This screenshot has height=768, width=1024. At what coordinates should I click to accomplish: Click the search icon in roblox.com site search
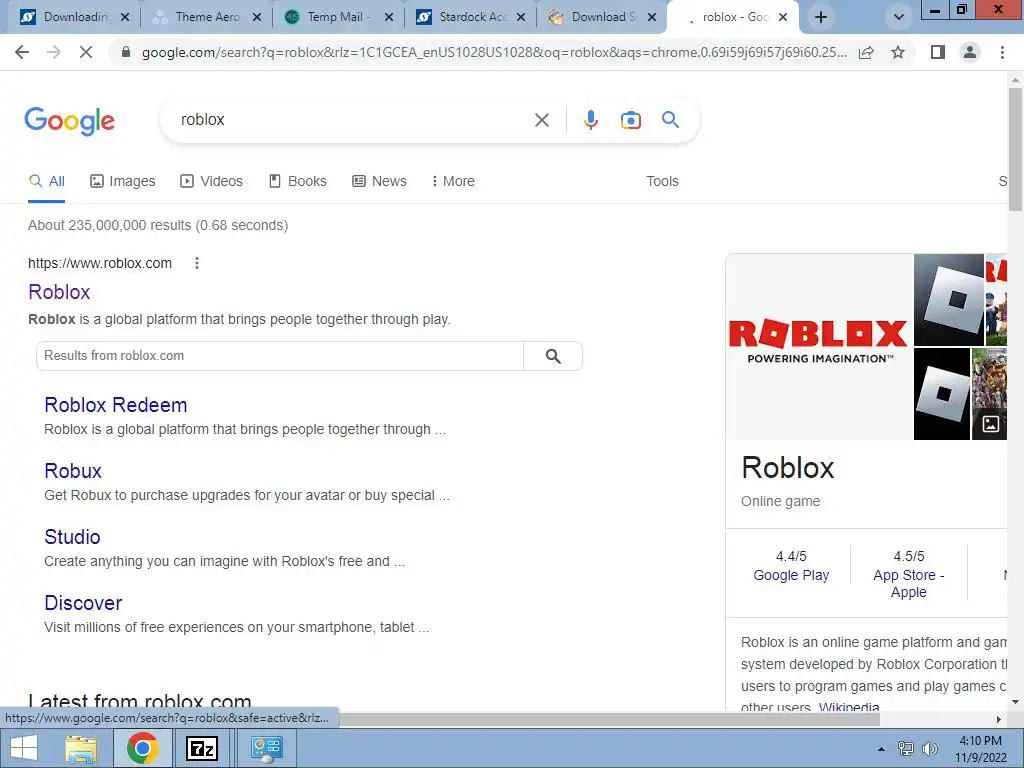(553, 356)
